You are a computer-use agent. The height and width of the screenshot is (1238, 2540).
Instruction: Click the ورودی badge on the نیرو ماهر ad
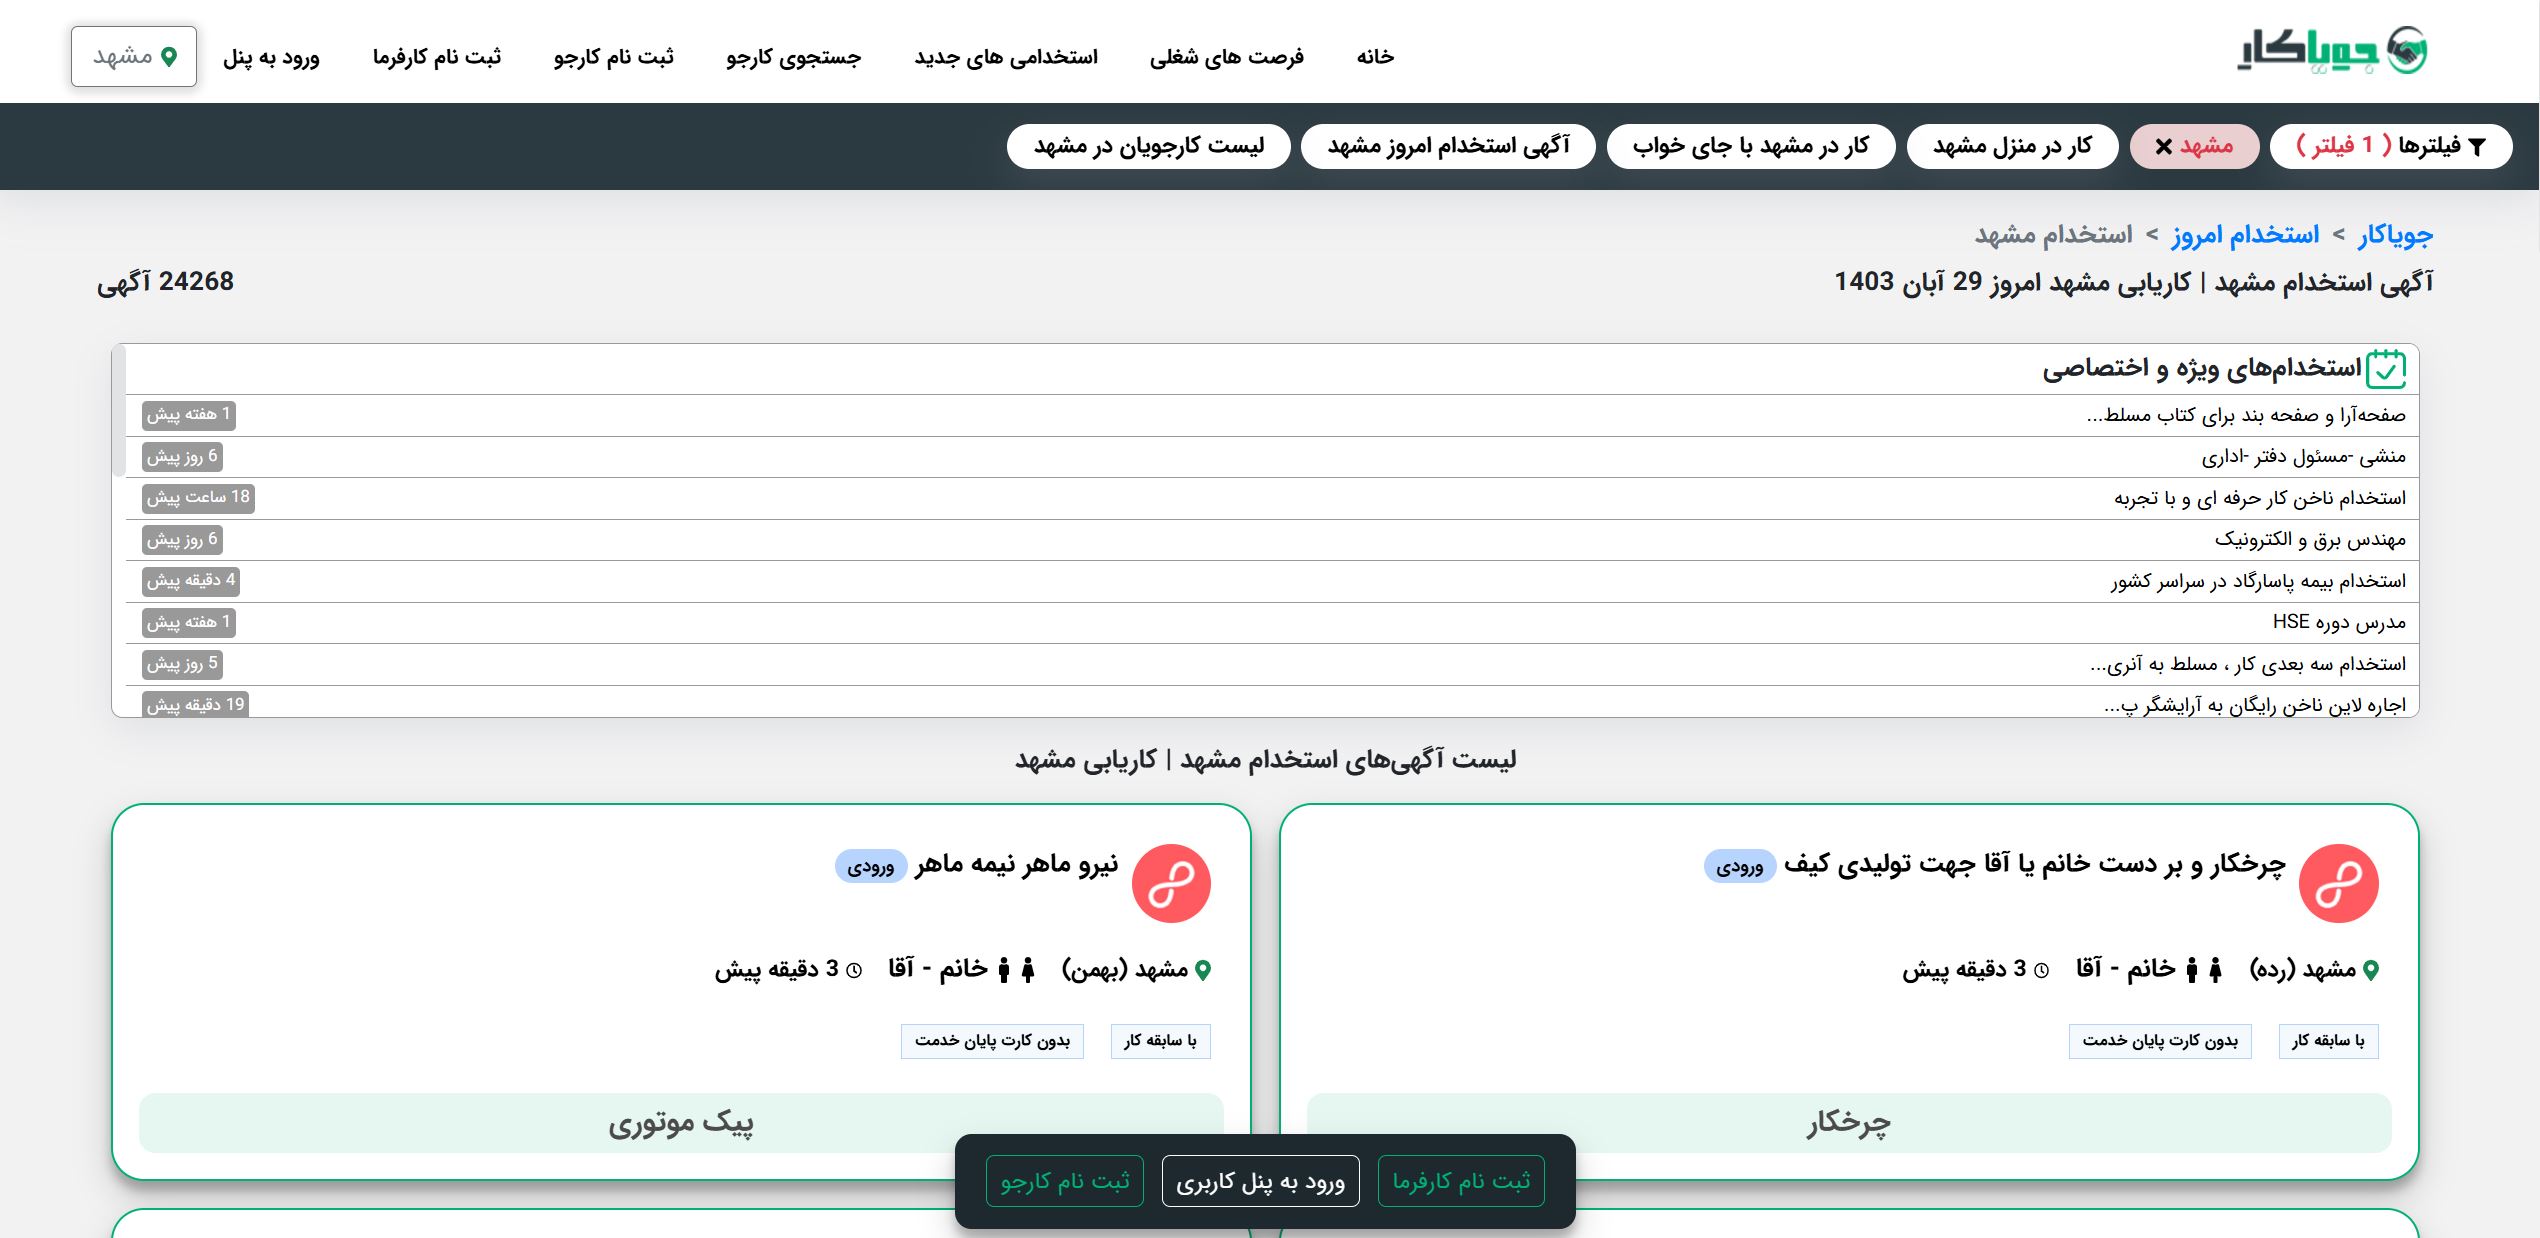point(871,867)
